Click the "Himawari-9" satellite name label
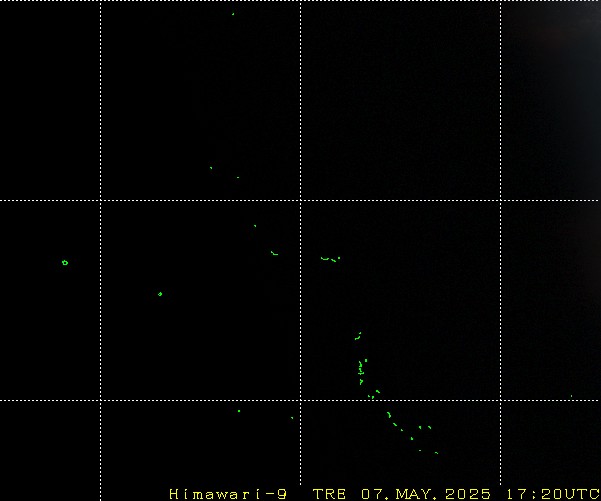Viewport: 601px width, 501px height. [x=228, y=494]
